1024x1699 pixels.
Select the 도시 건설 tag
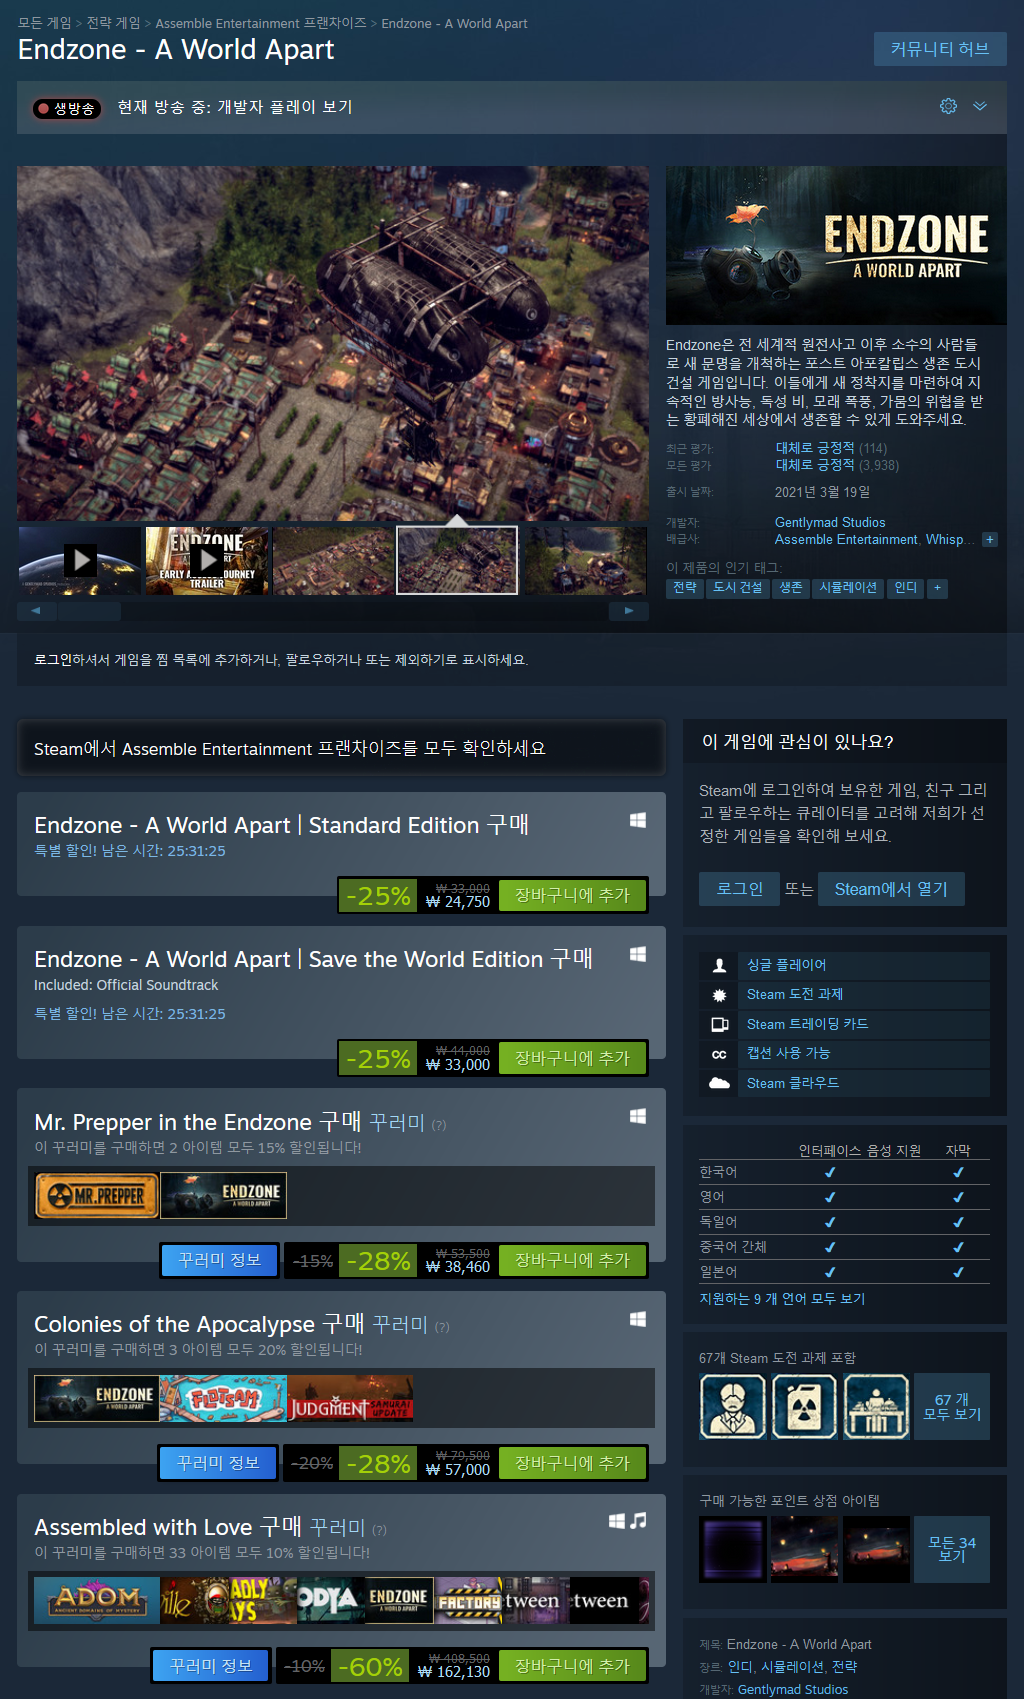(737, 588)
